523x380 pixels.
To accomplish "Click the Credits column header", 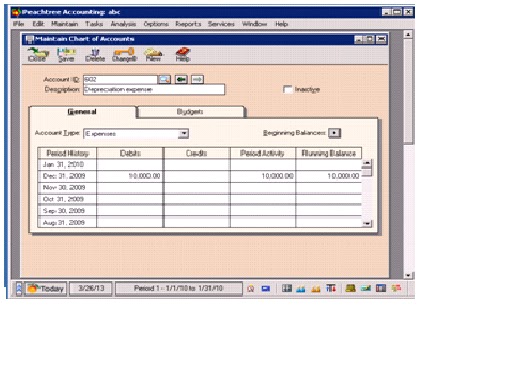I will [x=197, y=153].
